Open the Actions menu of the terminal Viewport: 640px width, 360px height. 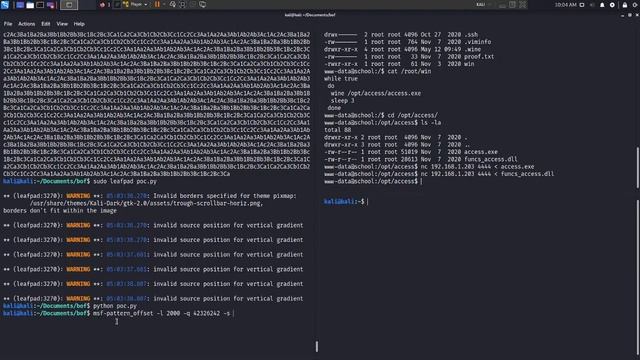pyautogui.click(x=27, y=24)
